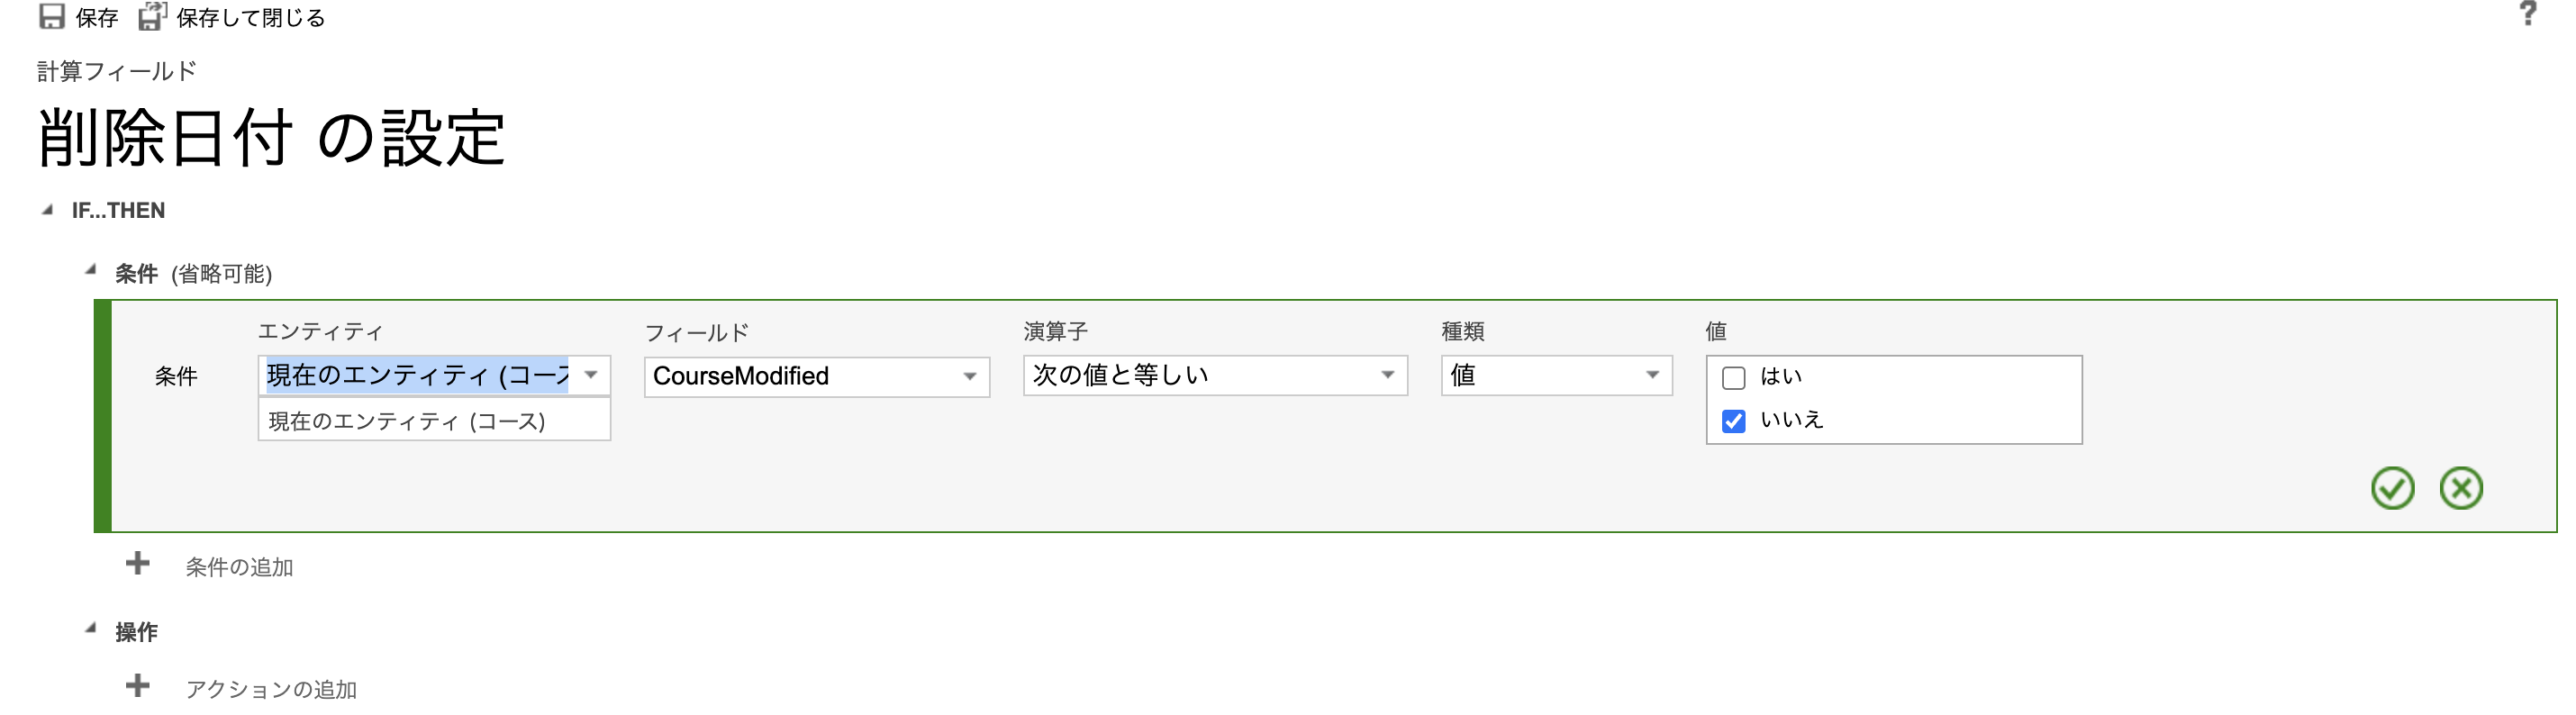Uncheck the いいえ checkbox
This screenshot has width=2576, height=715.
(1734, 420)
